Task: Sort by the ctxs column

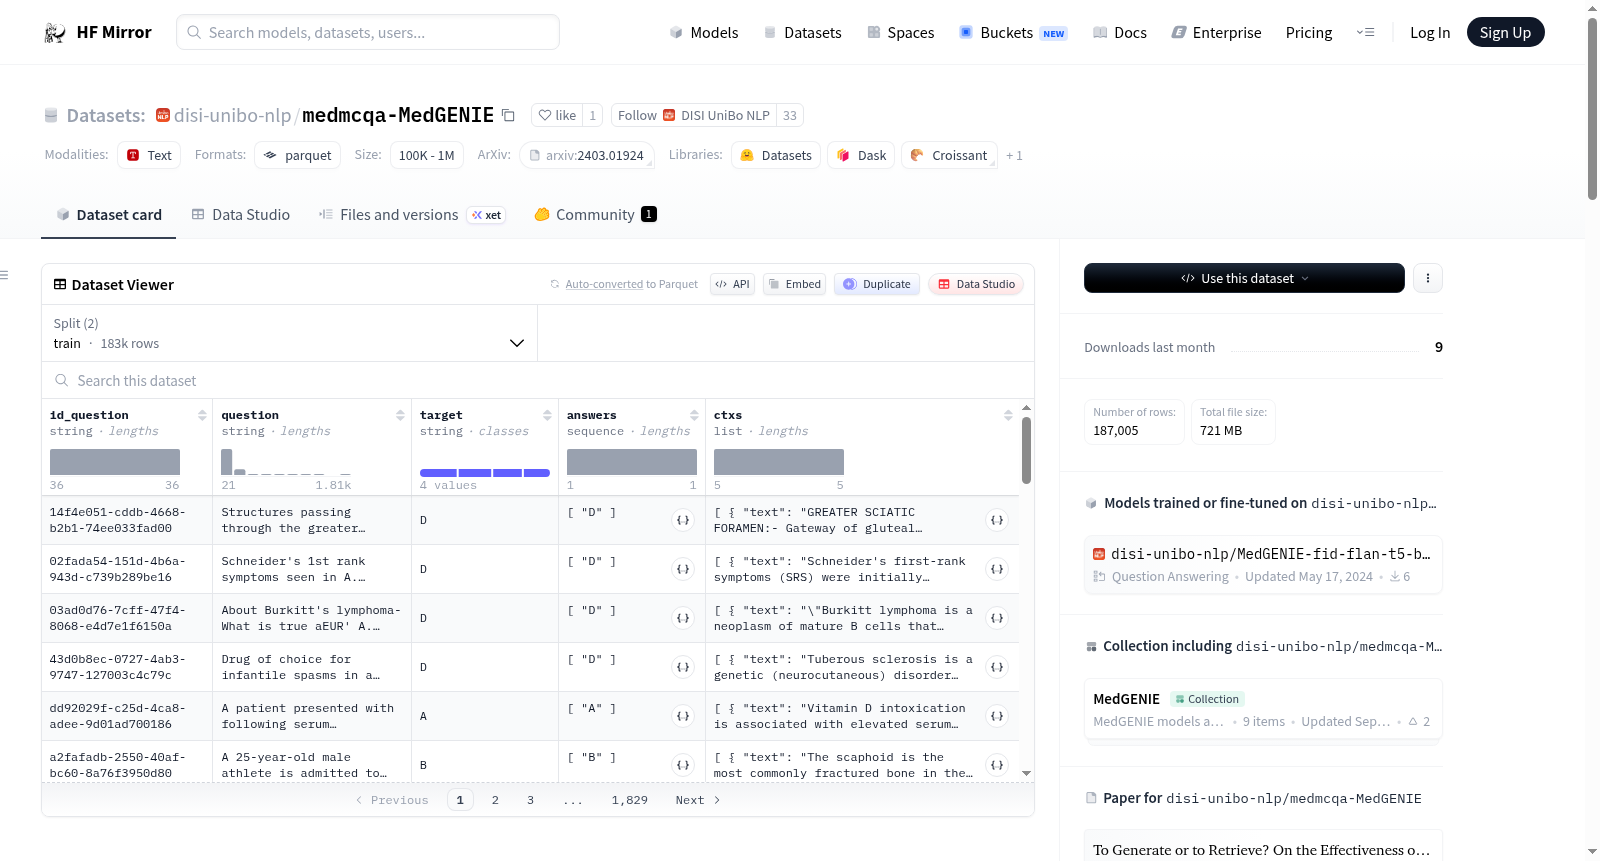Action: click(x=1008, y=415)
